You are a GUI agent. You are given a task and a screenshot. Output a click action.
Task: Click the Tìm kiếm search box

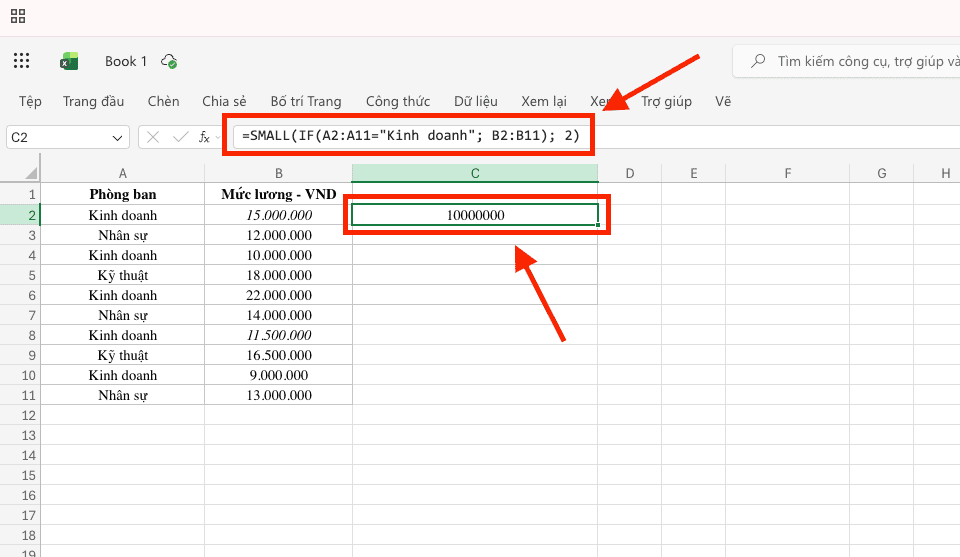pyautogui.click(x=847, y=61)
